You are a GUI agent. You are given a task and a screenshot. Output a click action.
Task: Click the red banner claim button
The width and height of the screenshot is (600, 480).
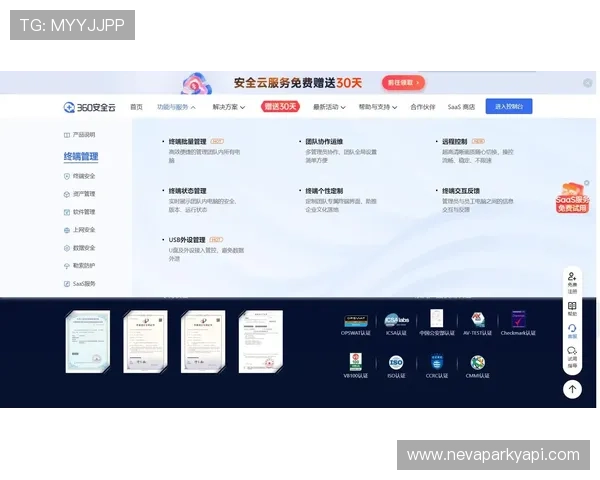click(403, 83)
